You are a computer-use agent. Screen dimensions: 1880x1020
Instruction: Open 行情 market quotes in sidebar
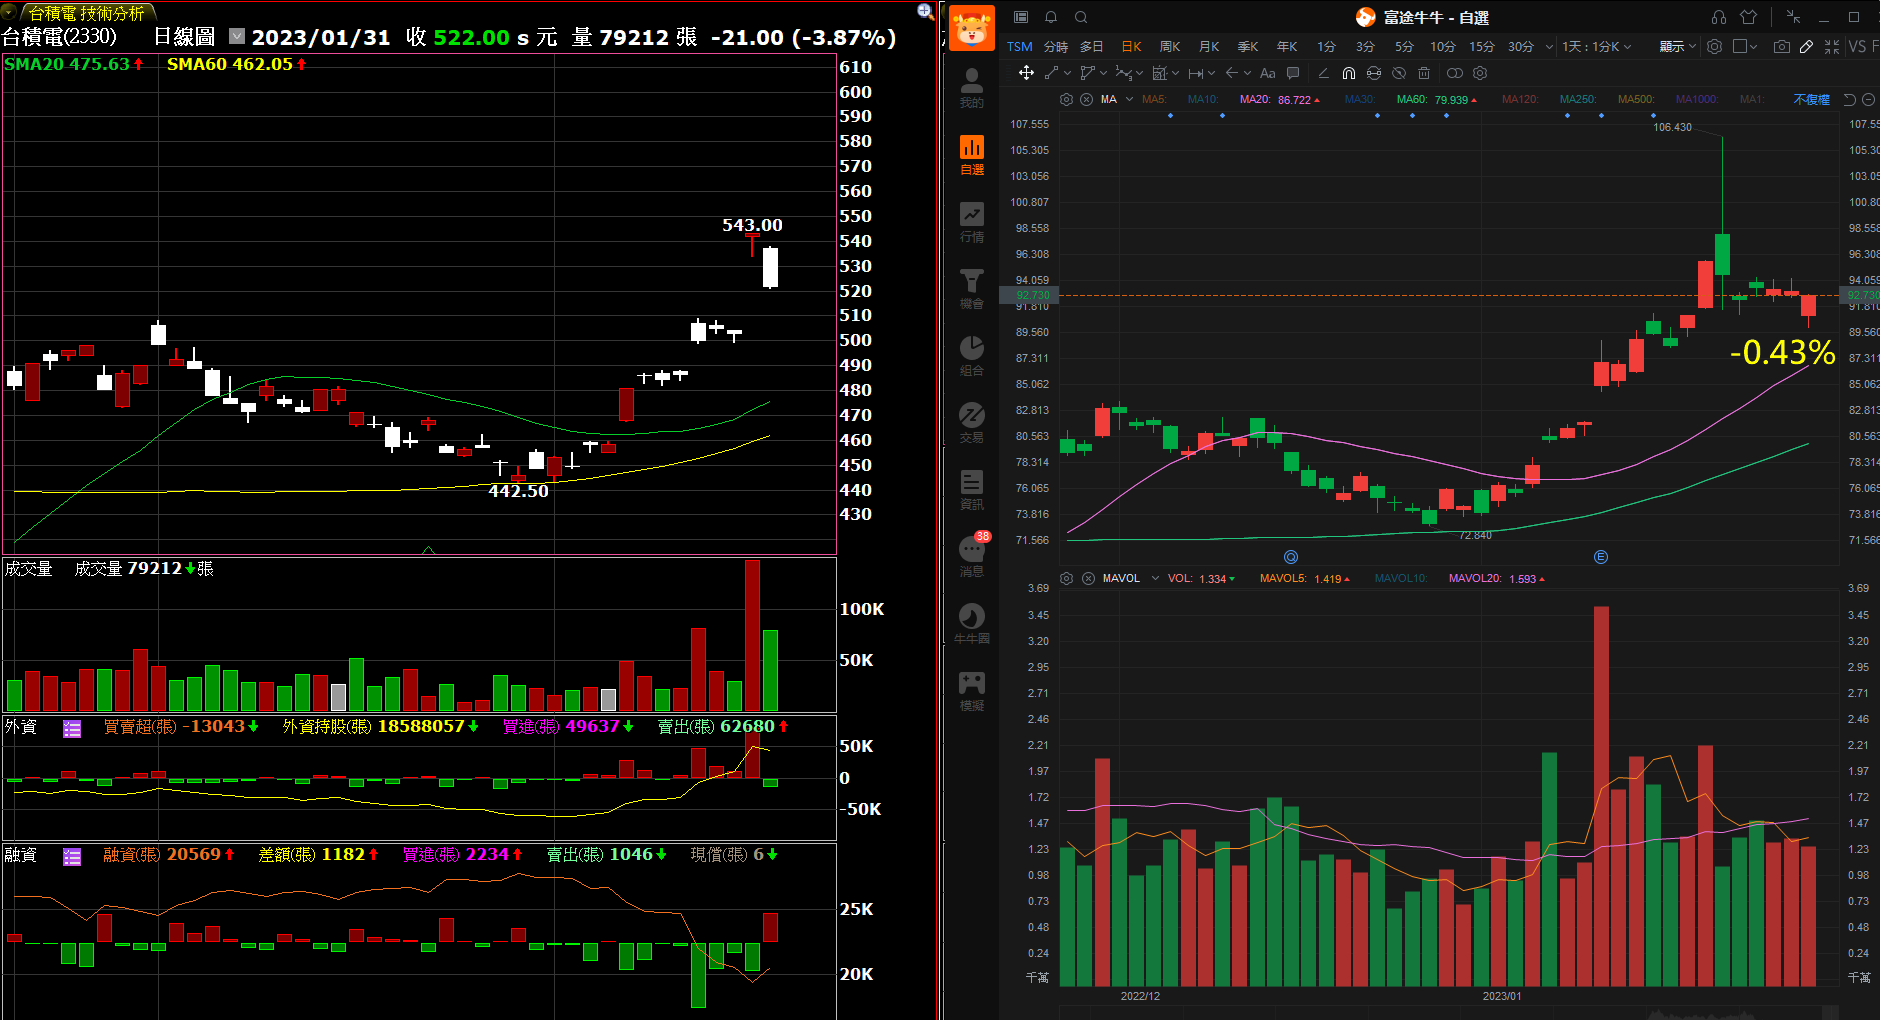[x=971, y=222]
